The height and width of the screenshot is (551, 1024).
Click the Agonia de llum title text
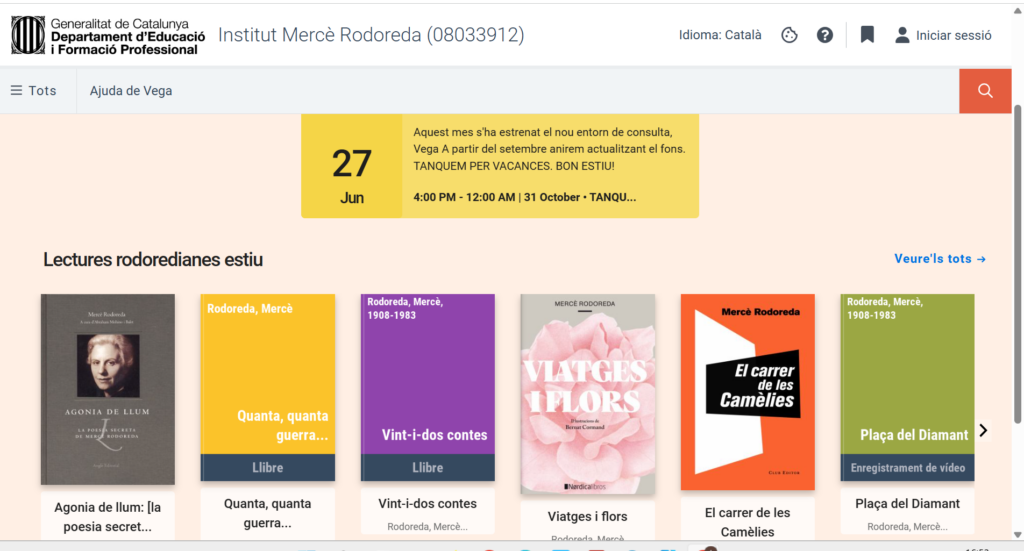(x=108, y=516)
